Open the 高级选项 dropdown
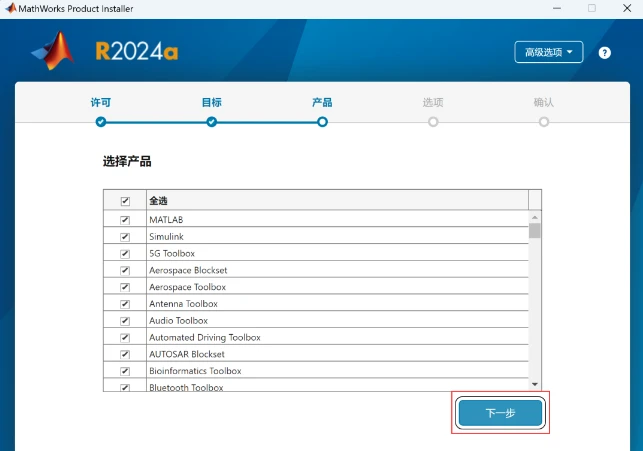The width and height of the screenshot is (643, 451). [x=549, y=52]
